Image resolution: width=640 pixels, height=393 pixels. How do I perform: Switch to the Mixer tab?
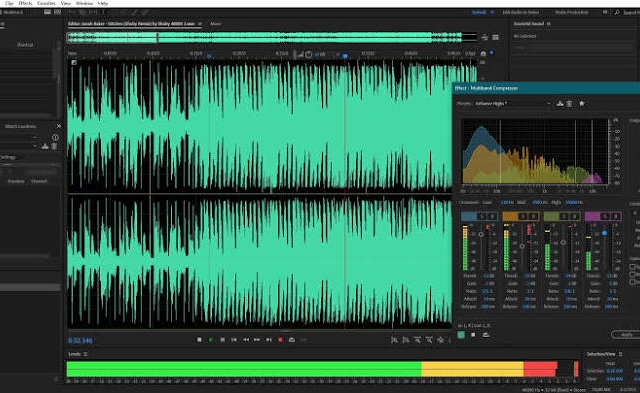pos(216,24)
